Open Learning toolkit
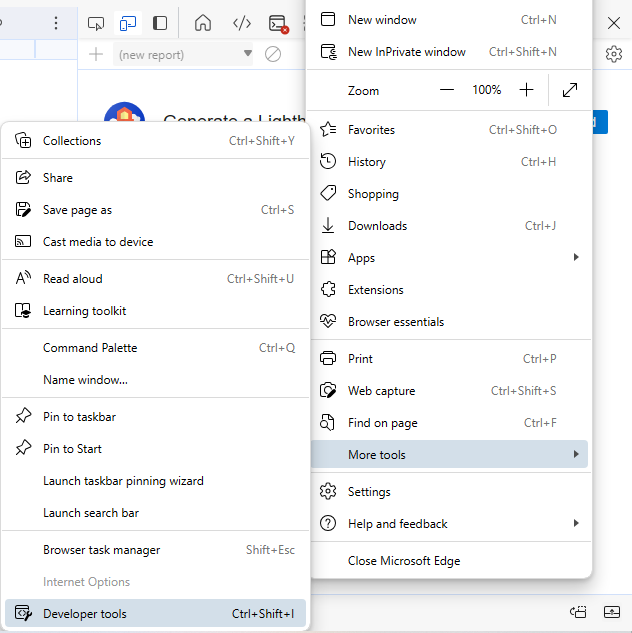 (x=155, y=310)
